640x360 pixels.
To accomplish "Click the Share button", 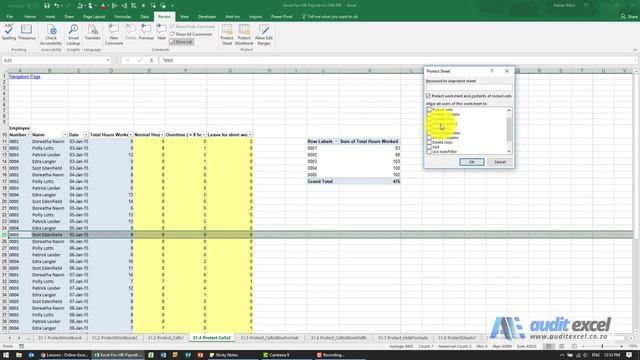I will point(629,17).
